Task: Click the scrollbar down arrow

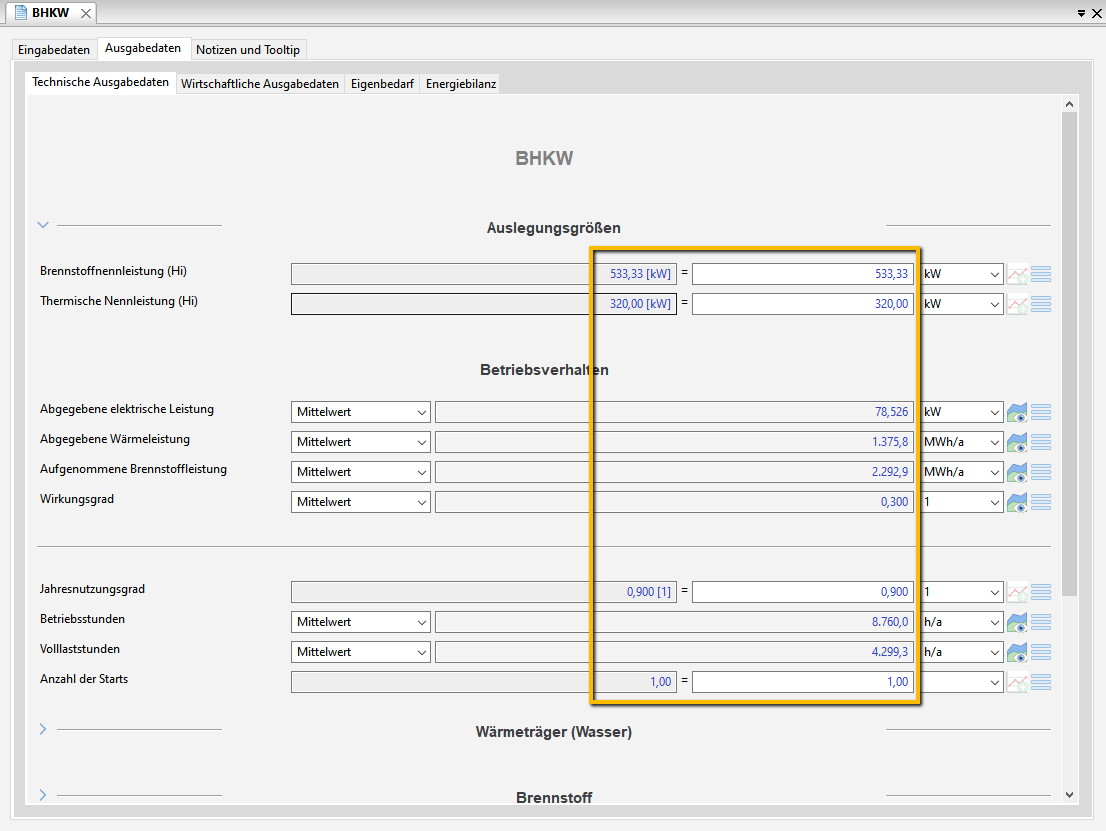Action: point(1069,795)
